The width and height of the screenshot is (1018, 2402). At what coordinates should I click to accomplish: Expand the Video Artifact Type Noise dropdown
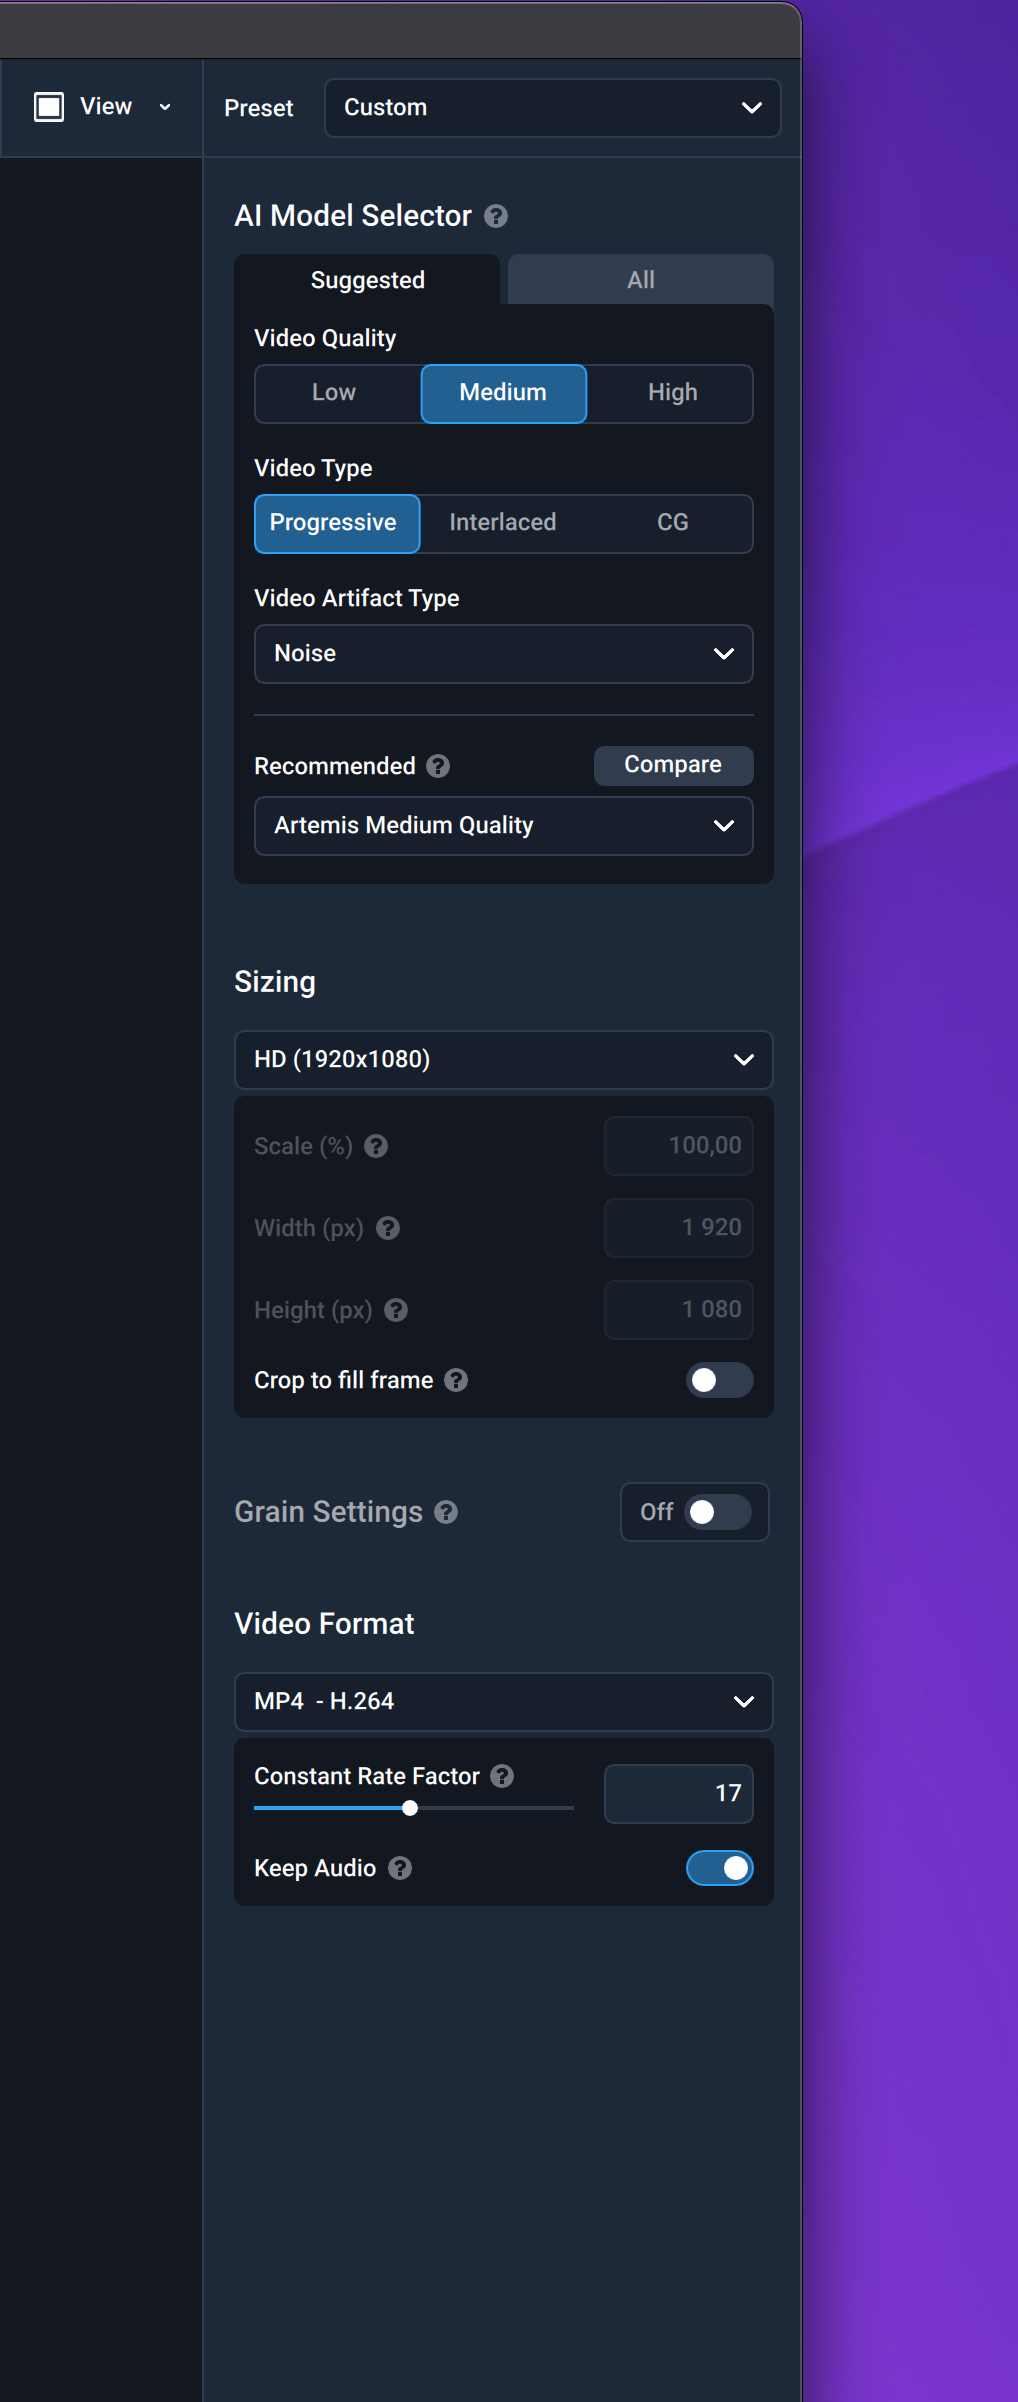(x=503, y=654)
